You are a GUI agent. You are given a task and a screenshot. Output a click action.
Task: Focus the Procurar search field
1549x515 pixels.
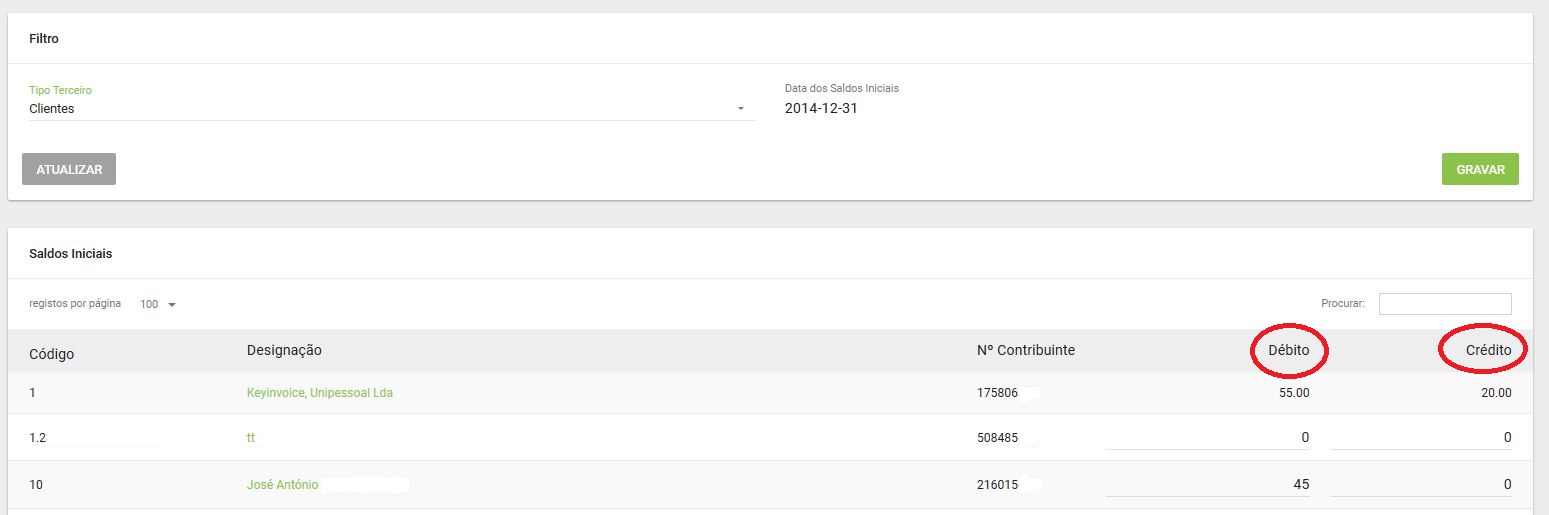pyautogui.click(x=1445, y=303)
